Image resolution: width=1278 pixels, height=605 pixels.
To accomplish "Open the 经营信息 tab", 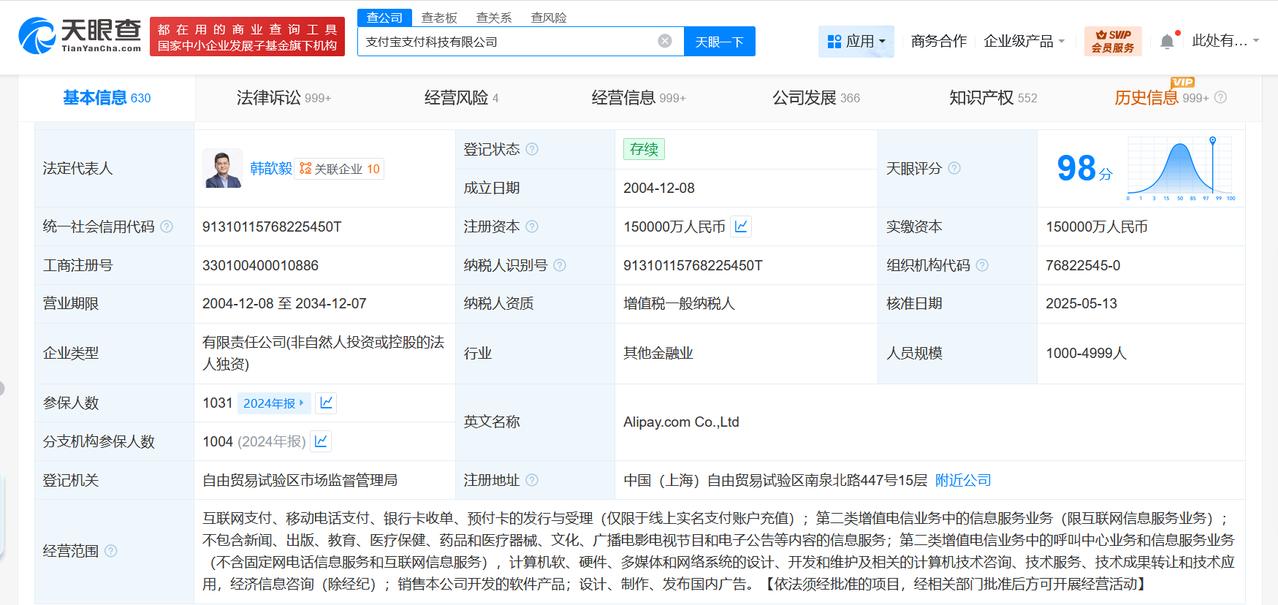I will click(x=639, y=98).
